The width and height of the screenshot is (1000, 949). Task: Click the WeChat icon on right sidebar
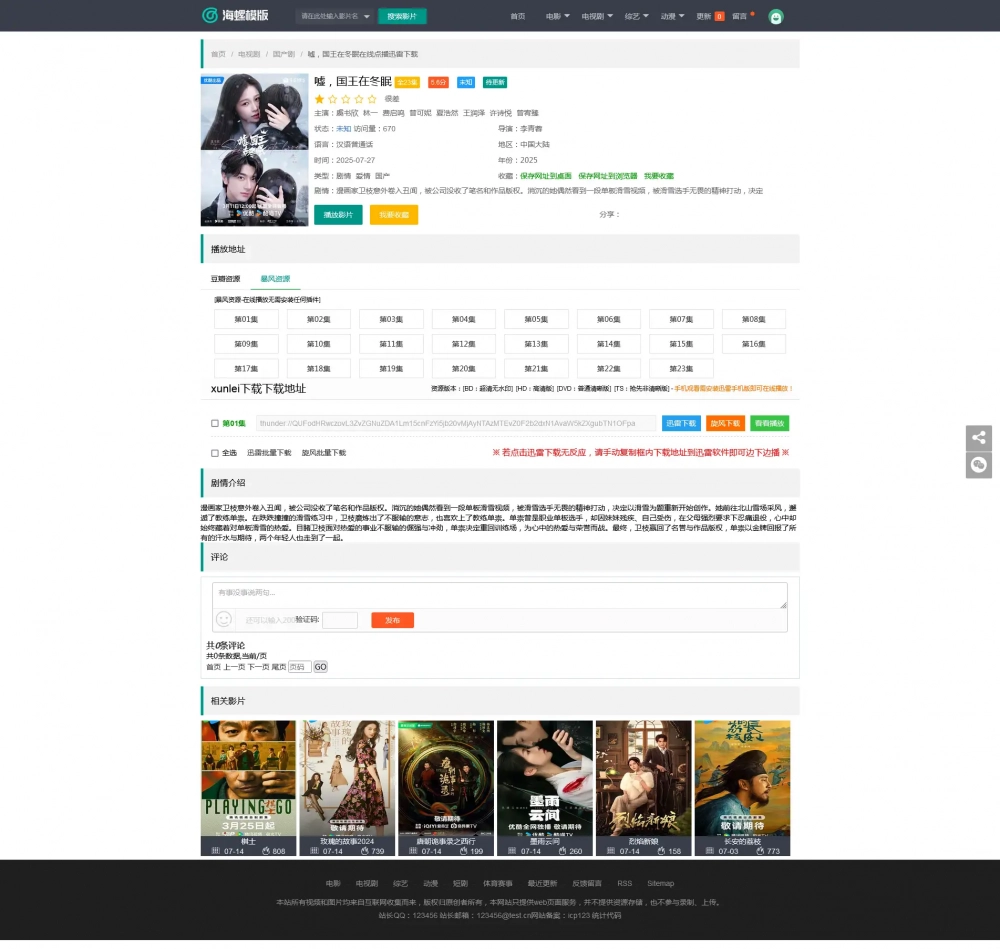[x=979, y=465]
